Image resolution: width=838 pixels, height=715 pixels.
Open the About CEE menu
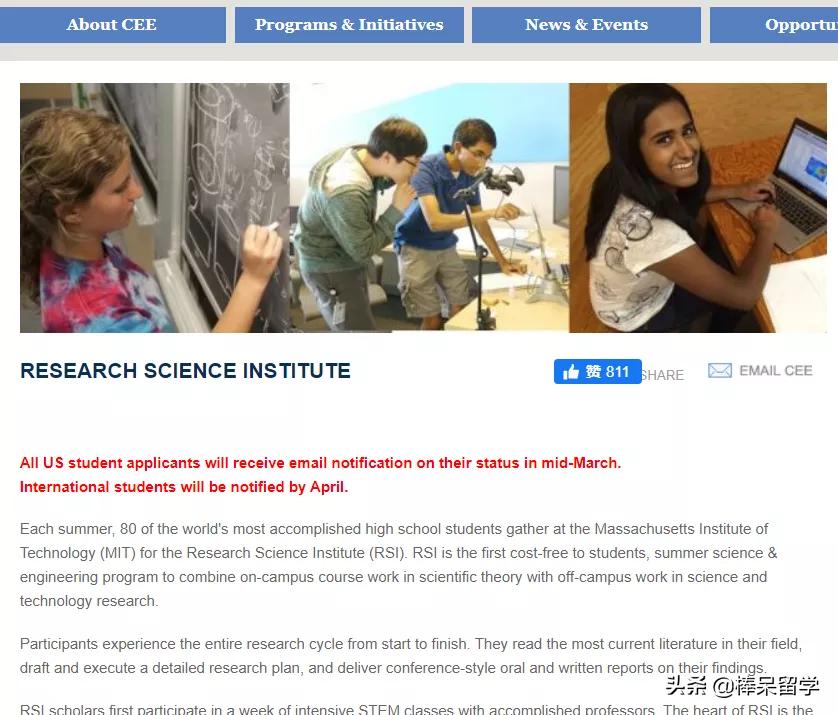click(112, 25)
